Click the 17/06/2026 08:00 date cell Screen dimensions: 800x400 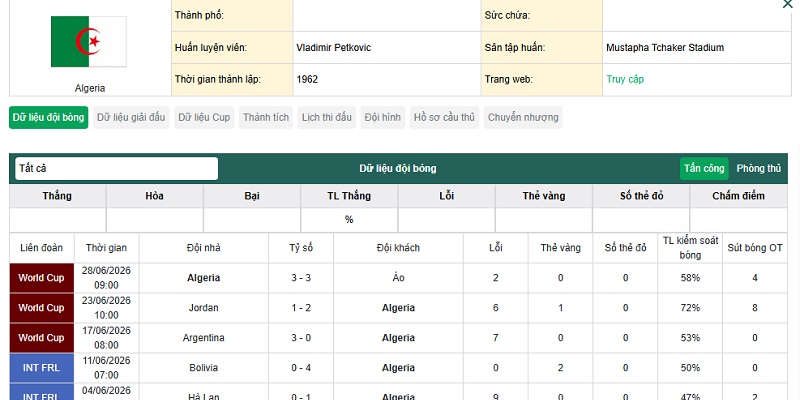pos(106,338)
